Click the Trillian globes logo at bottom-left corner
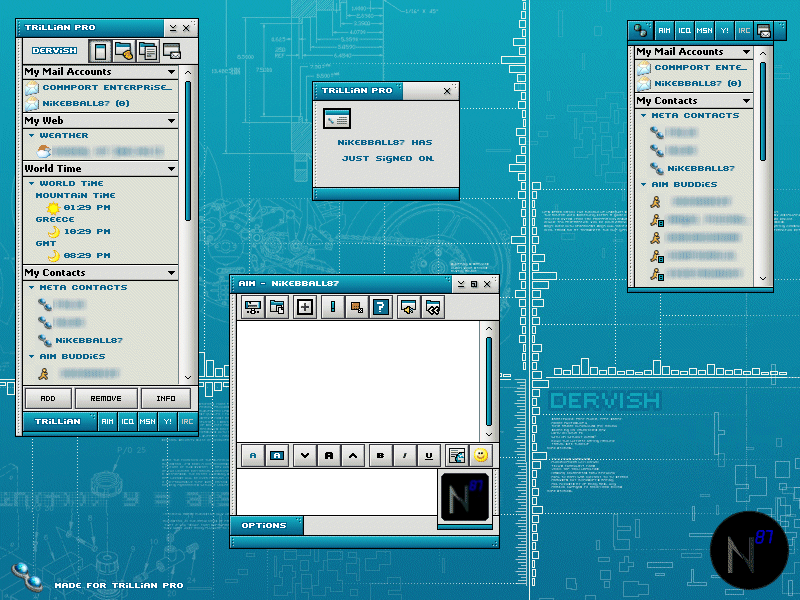Screen dimensions: 800x600 pos(27,577)
